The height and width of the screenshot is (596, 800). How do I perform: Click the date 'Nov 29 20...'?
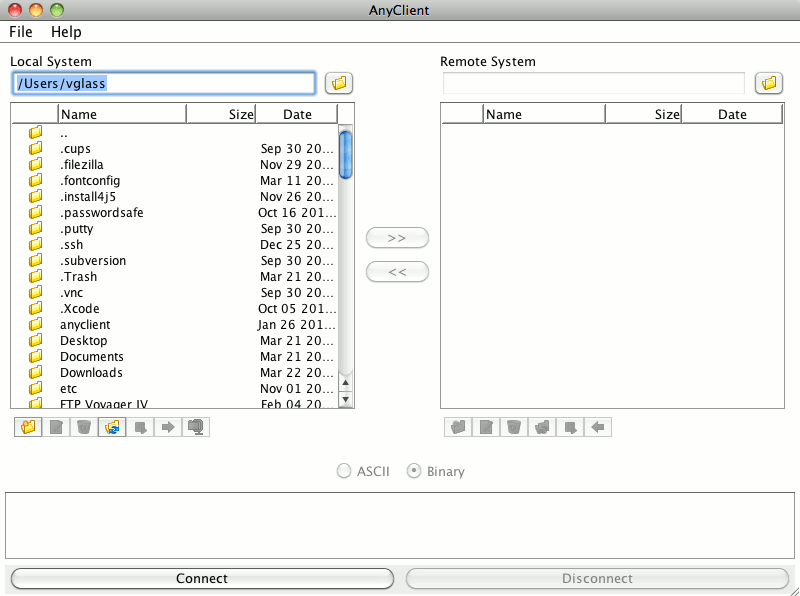297,164
